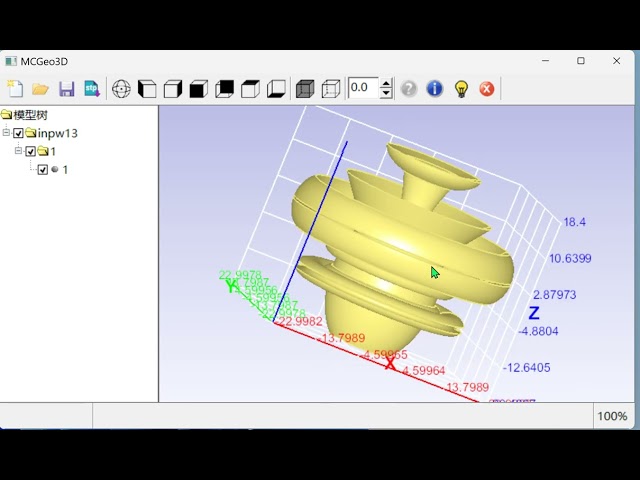Click the -13.7989 X-axis value
640x480 pixels.
(x=342, y=338)
